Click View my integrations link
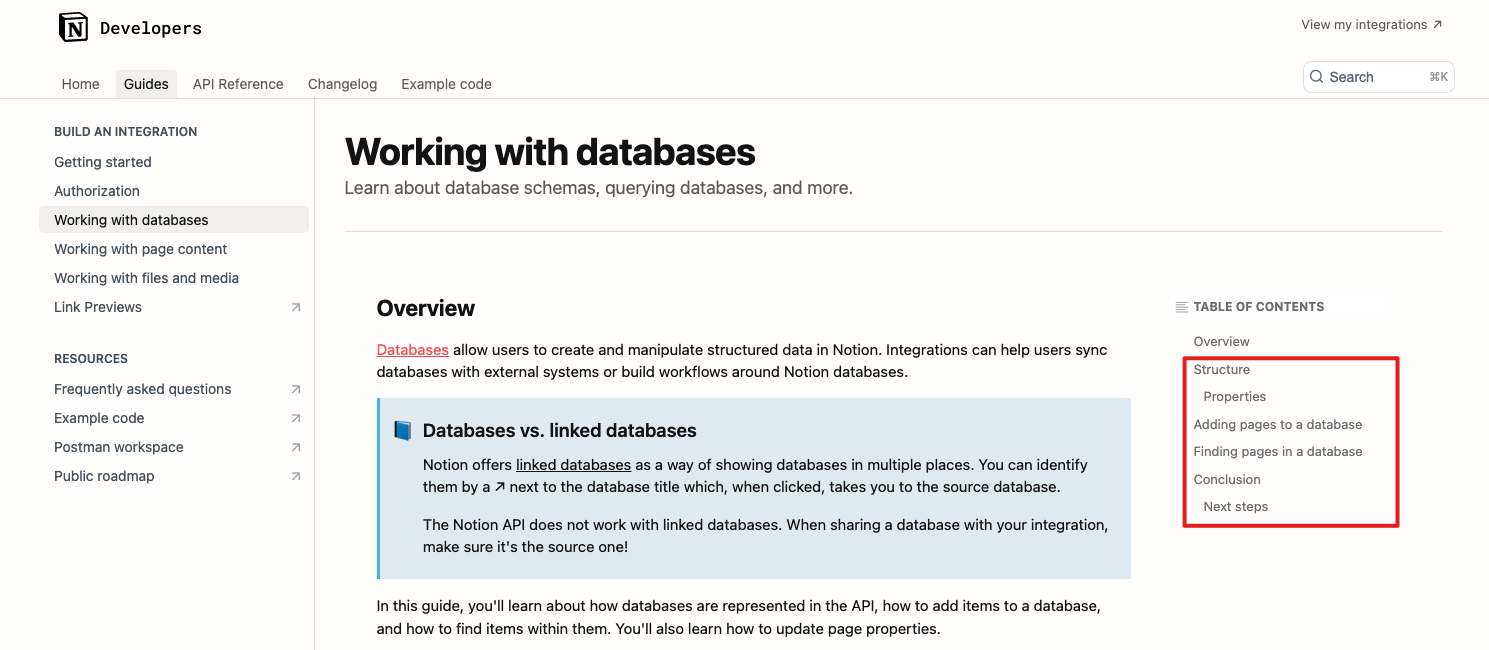Viewport: 1489px width, 650px height. (1371, 25)
